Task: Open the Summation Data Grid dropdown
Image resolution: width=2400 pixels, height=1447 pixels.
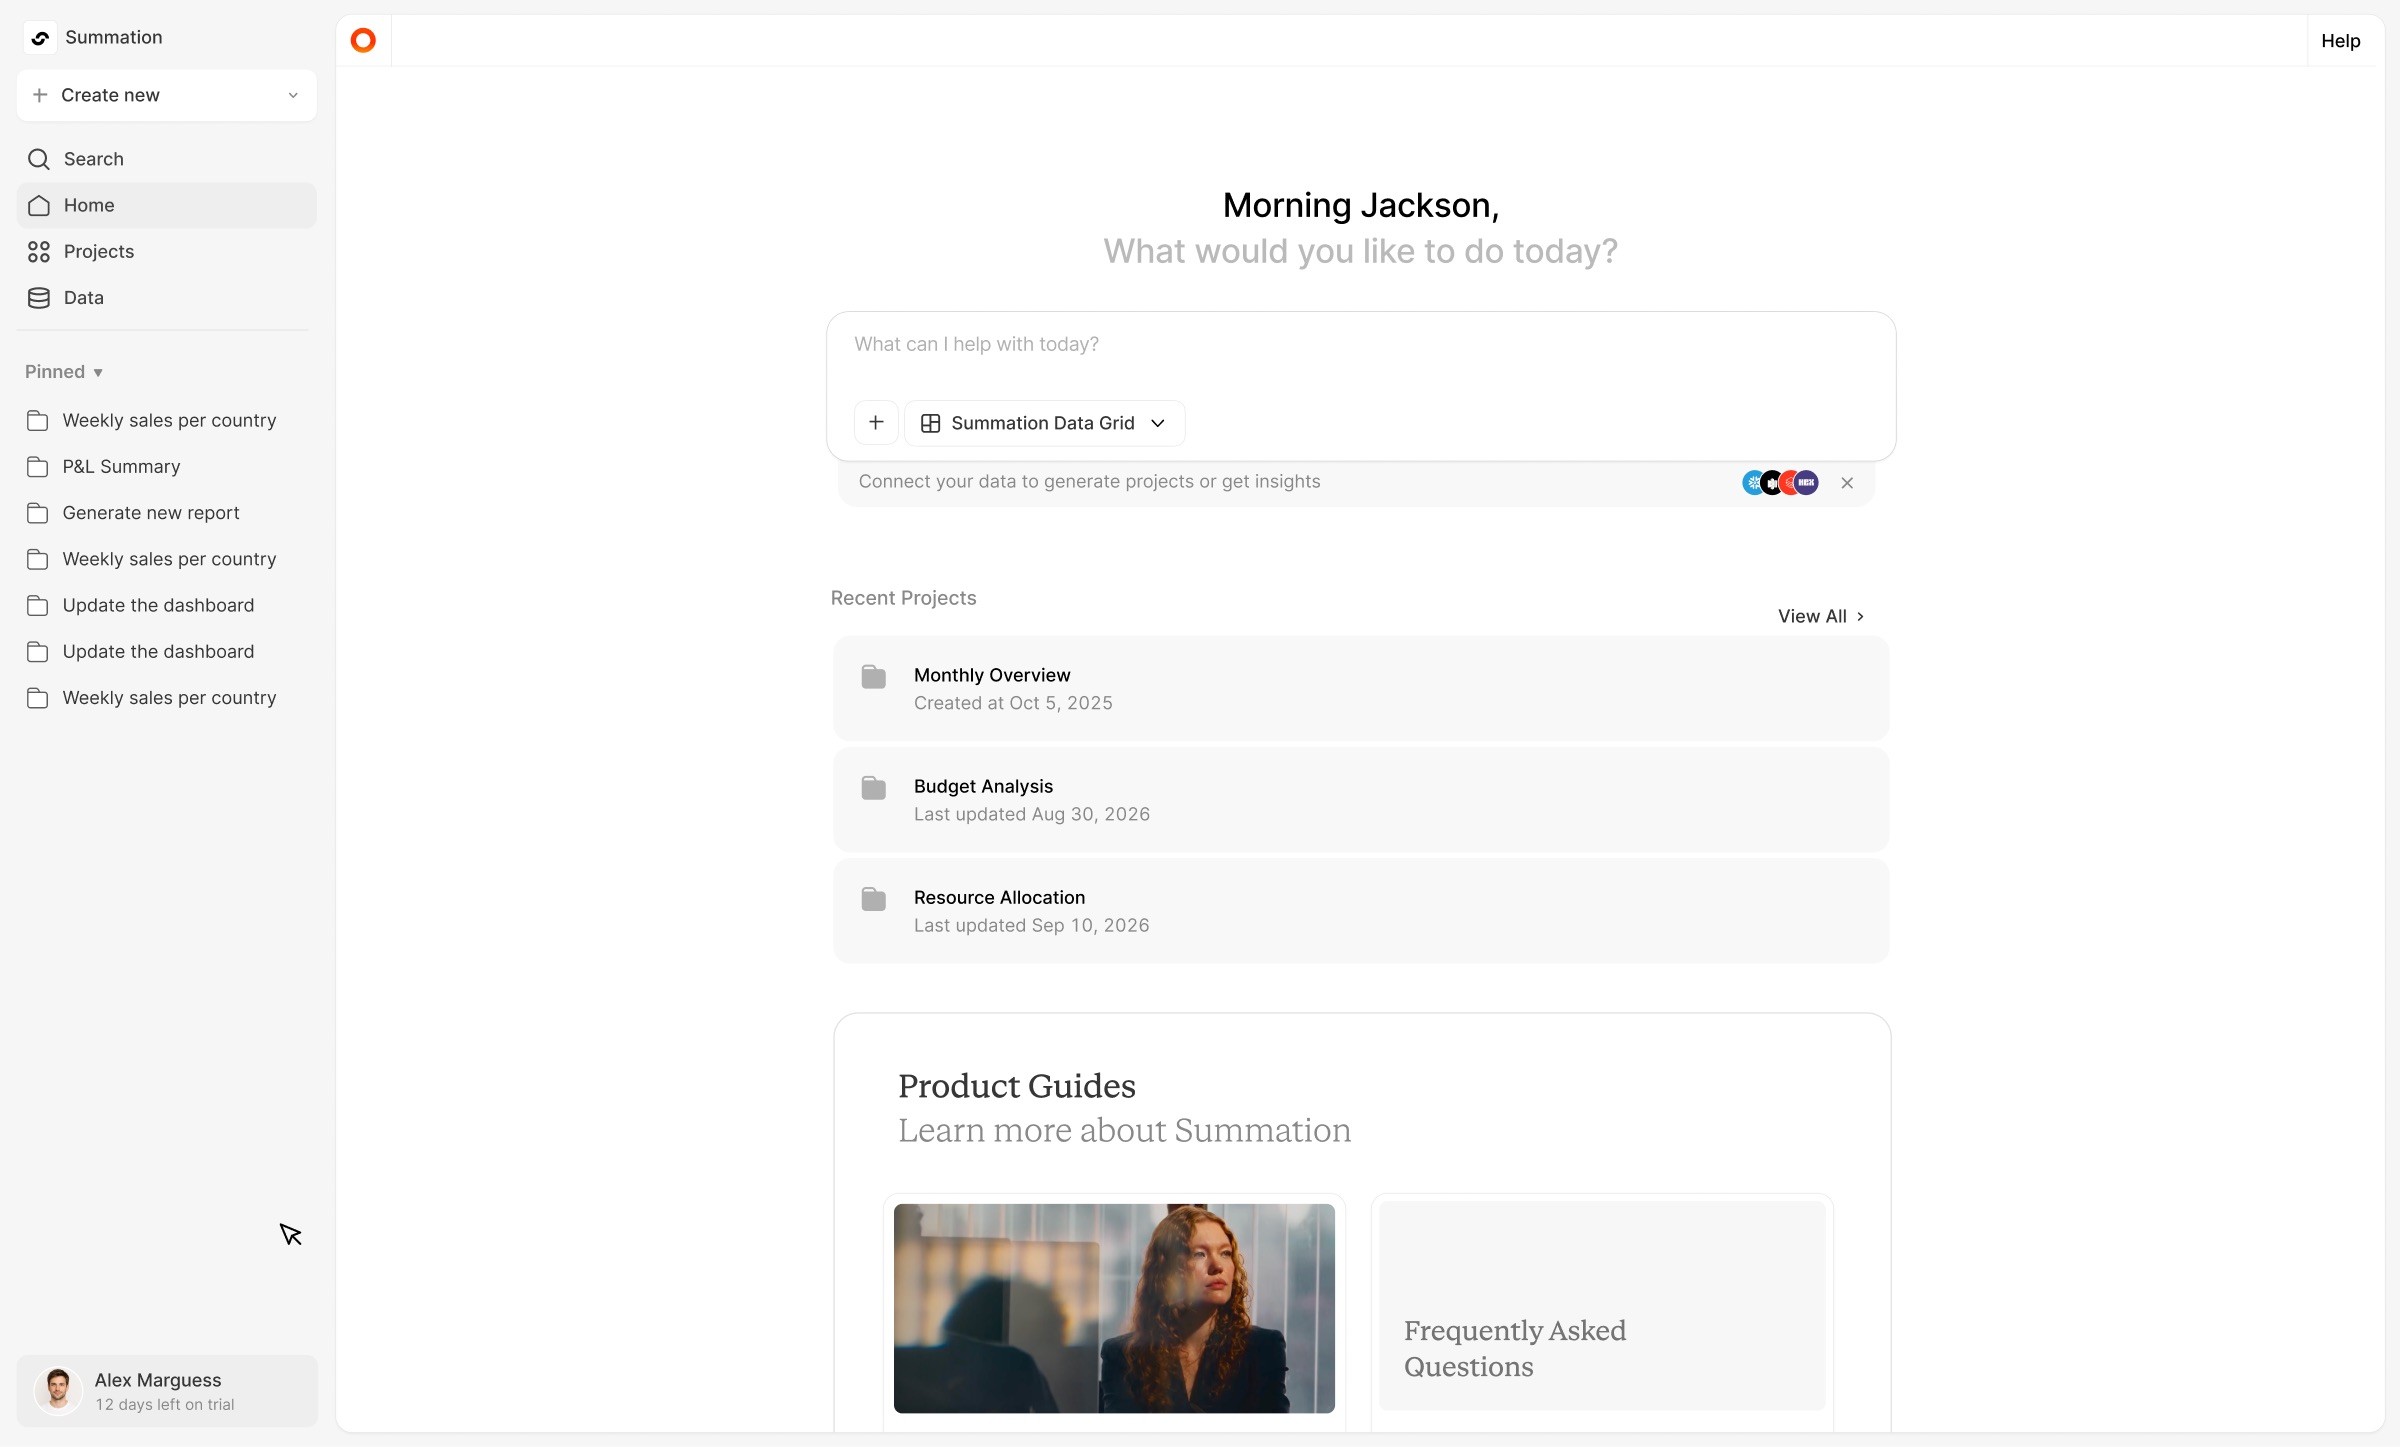Action: [1044, 423]
